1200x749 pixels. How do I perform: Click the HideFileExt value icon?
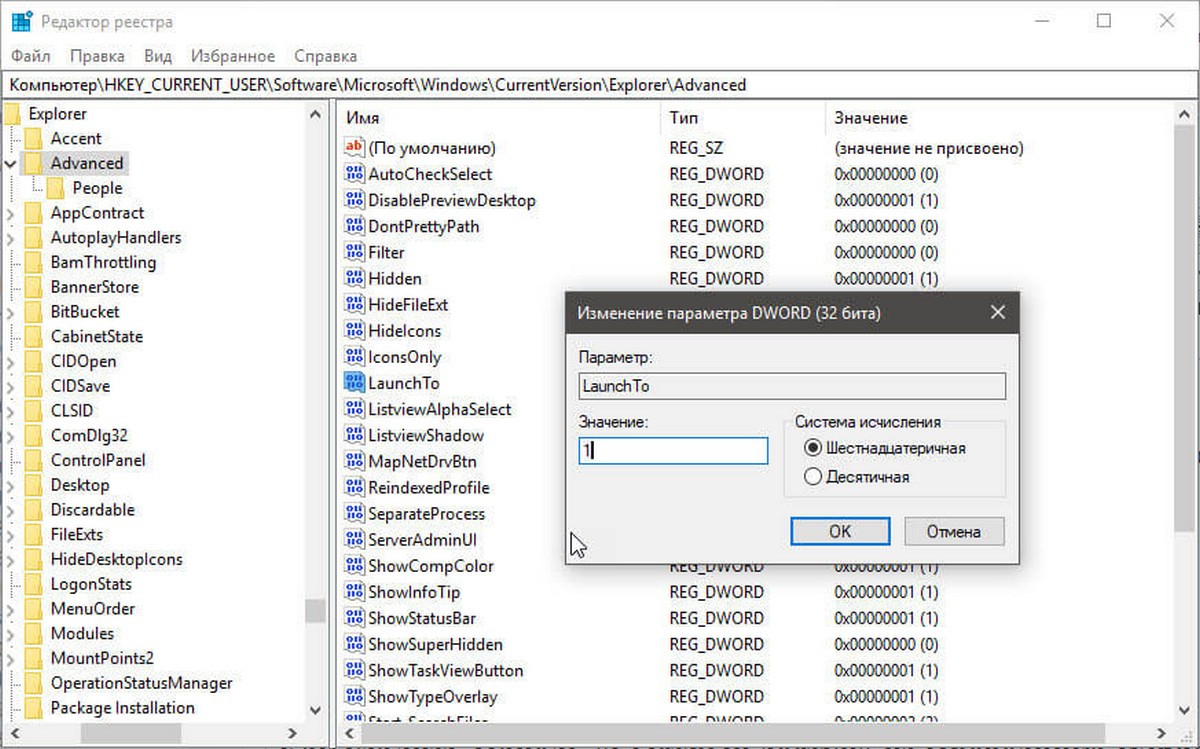(x=354, y=304)
